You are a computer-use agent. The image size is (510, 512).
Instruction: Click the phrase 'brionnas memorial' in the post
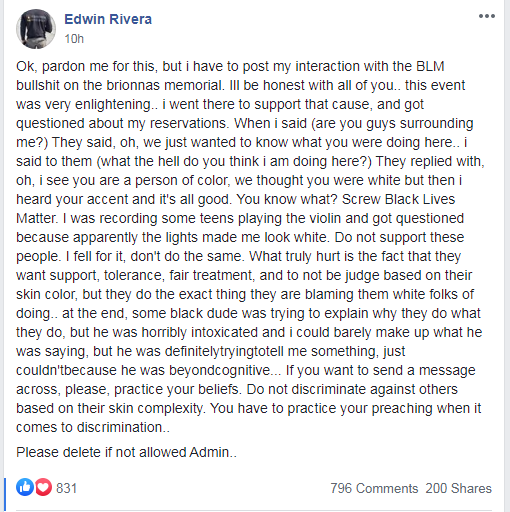click(x=165, y=85)
